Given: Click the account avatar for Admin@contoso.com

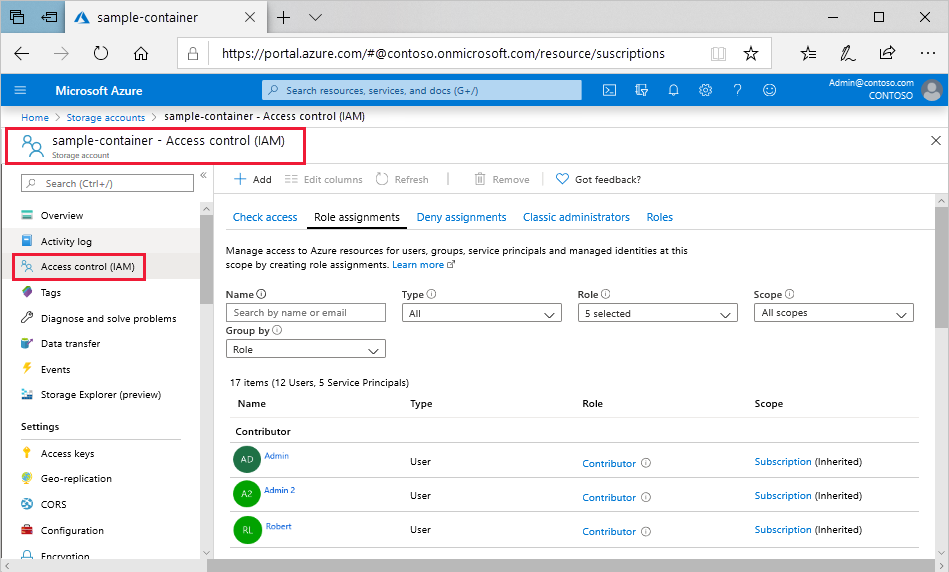Looking at the screenshot, I should (x=931, y=90).
